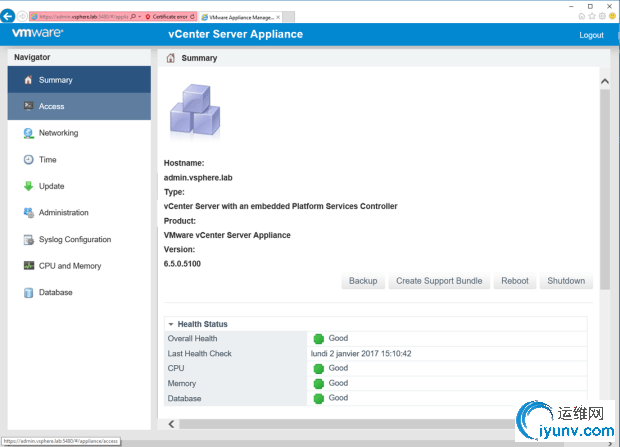This screenshot has height=447, width=620.
Task: Click the Navigator panel header
Action: 79,57
